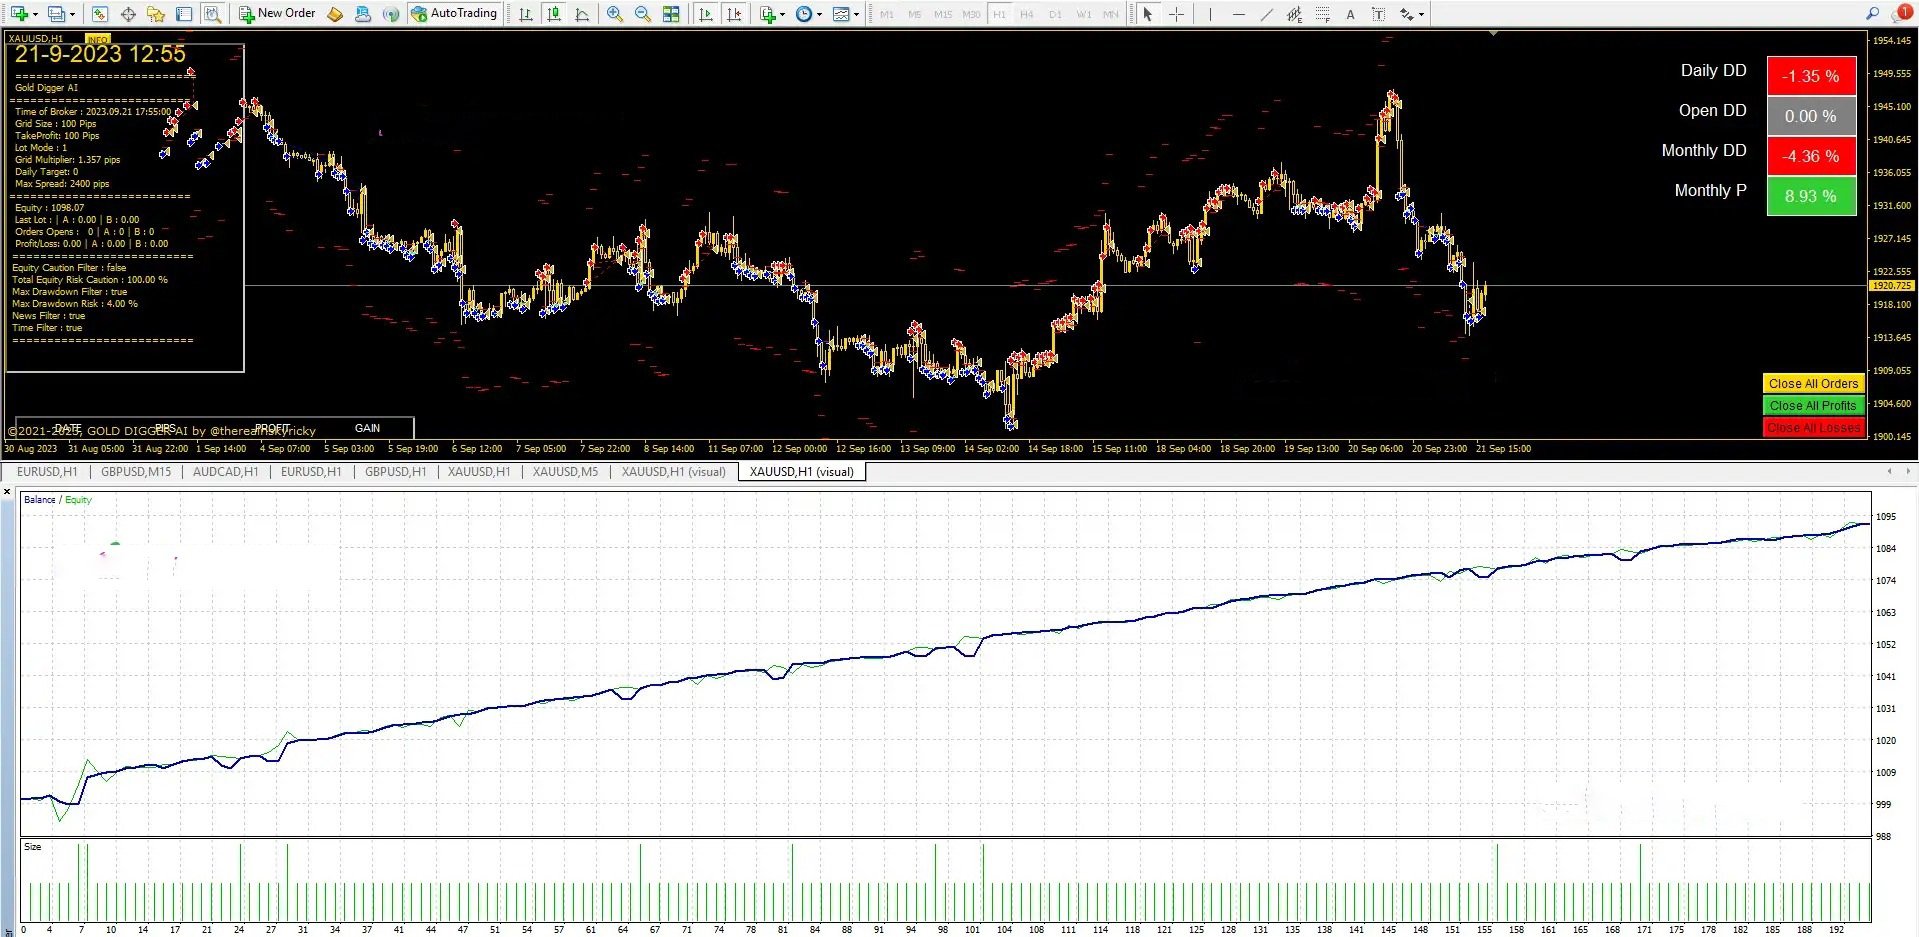
Task: Tile the chart windows
Action: coord(671,14)
